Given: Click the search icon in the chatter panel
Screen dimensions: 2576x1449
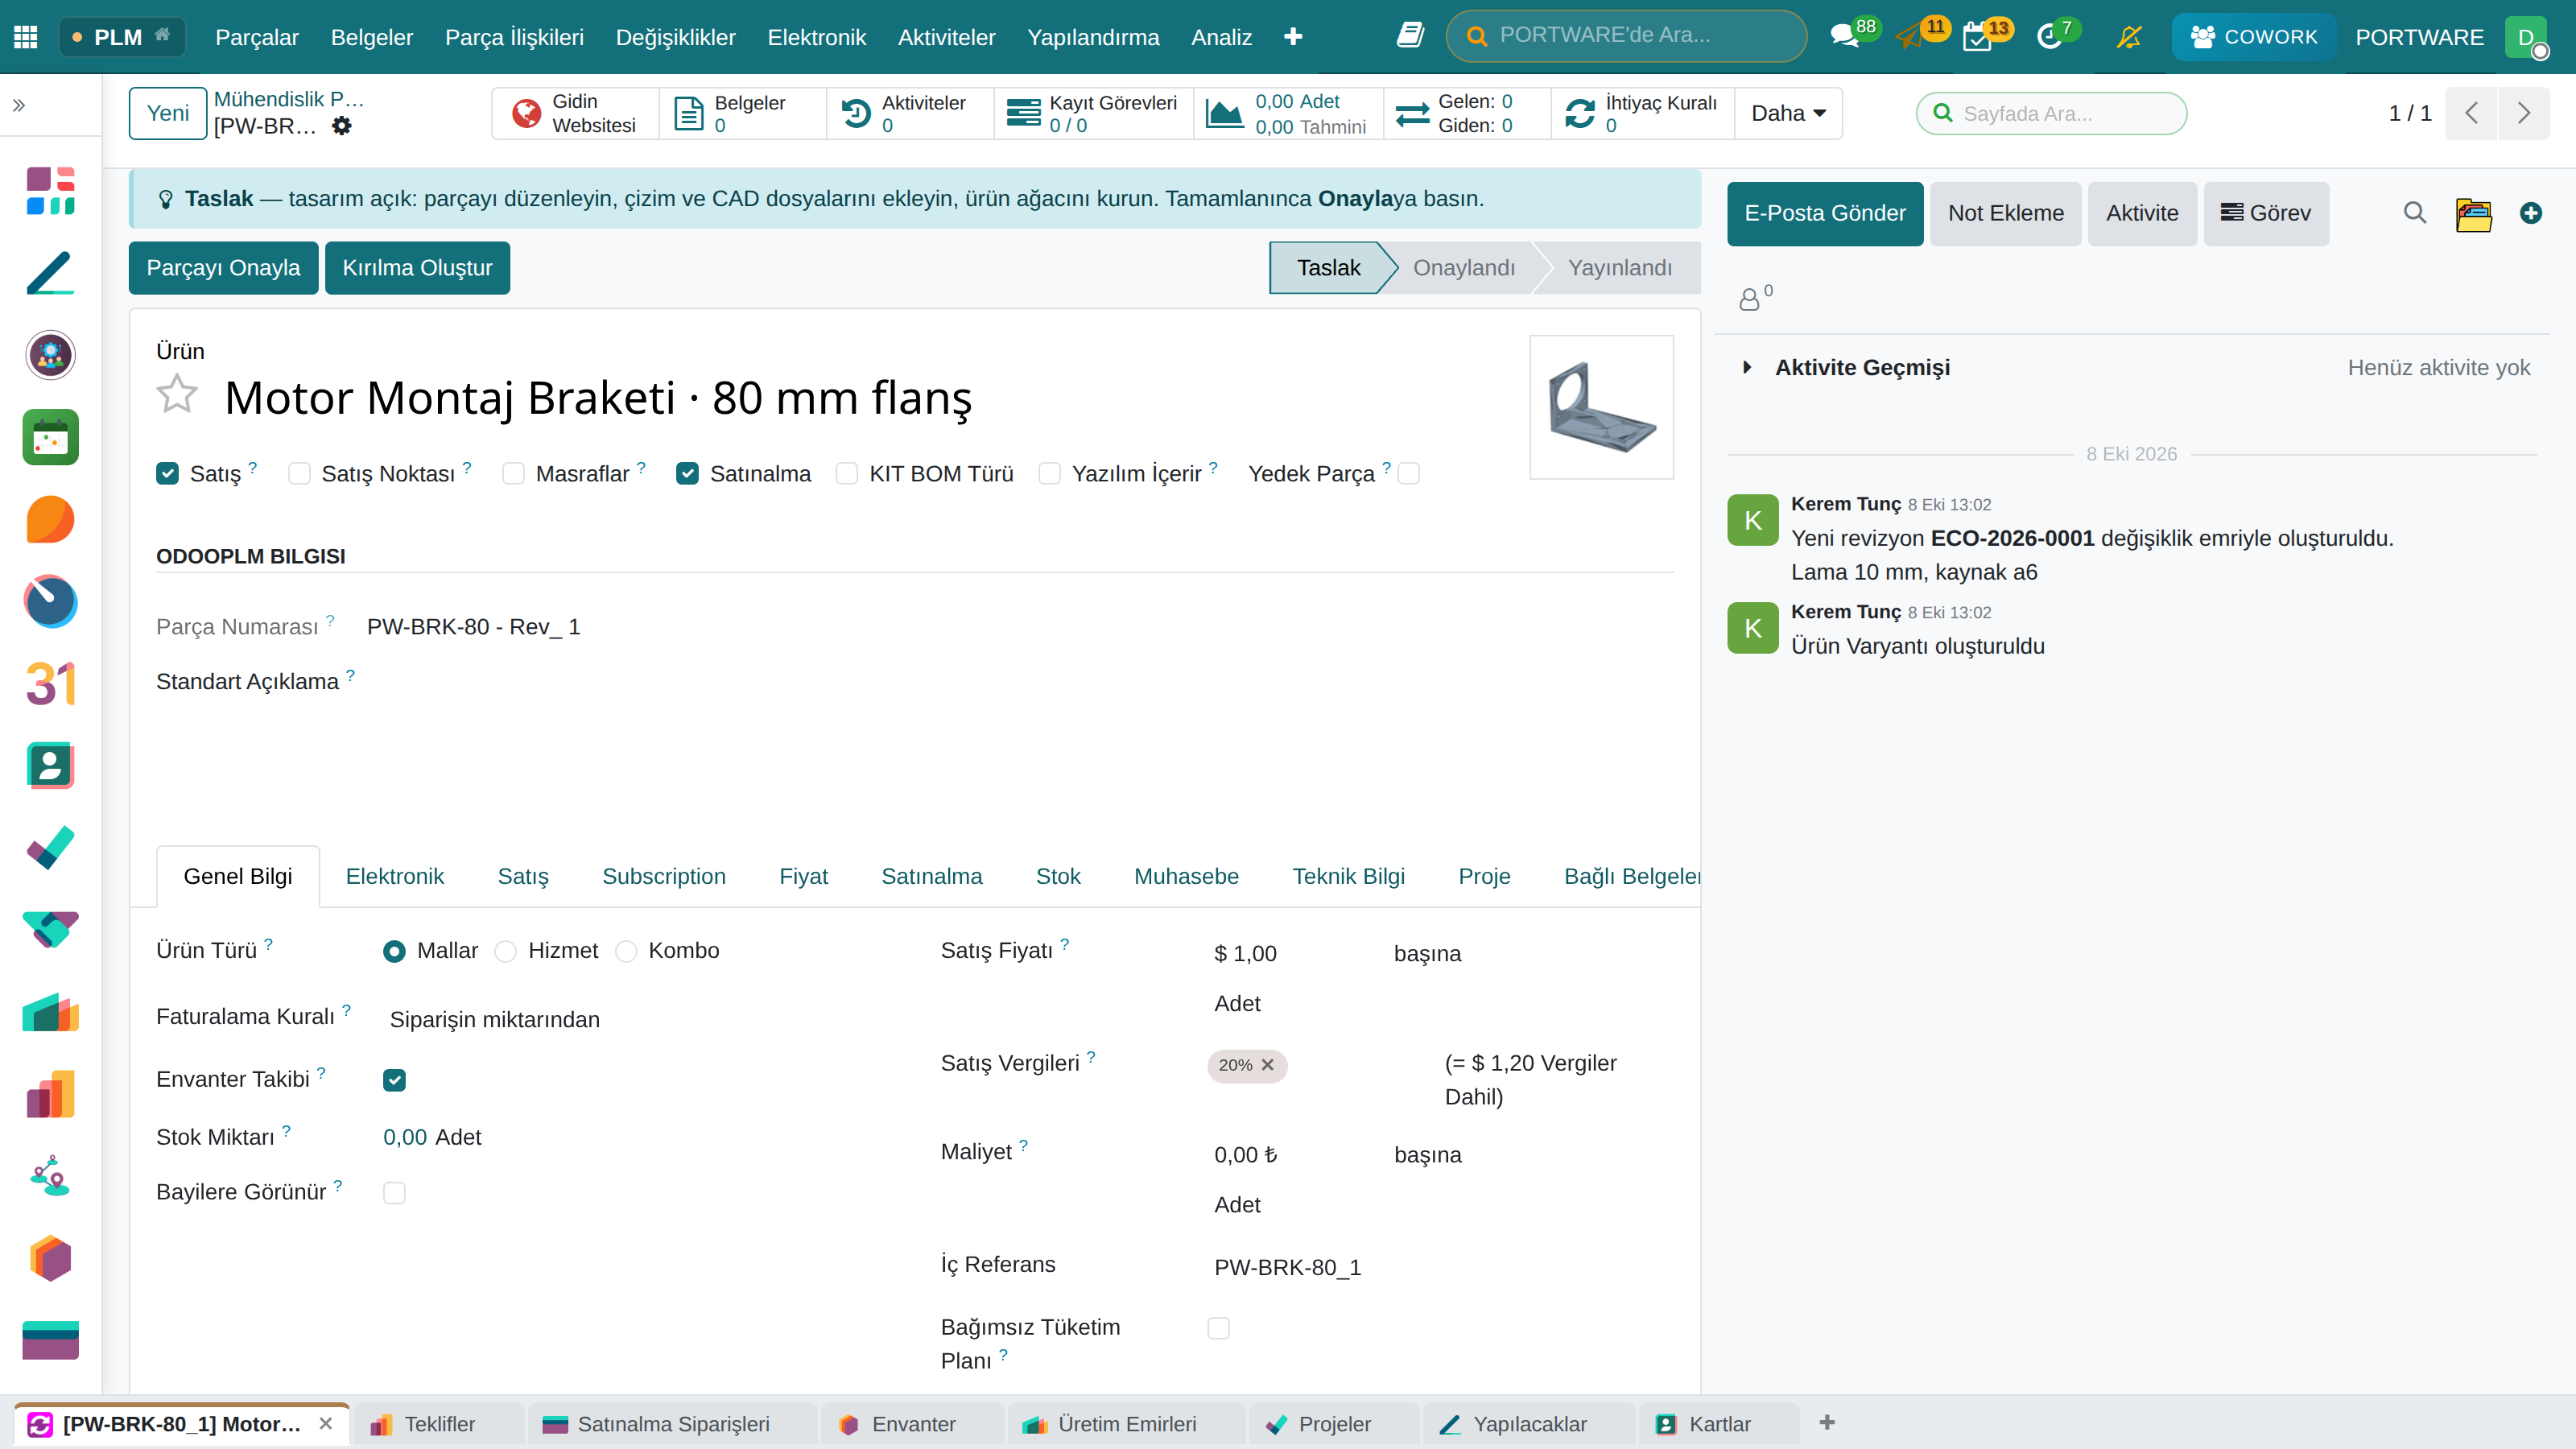Looking at the screenshot, I should [2414, 213].
